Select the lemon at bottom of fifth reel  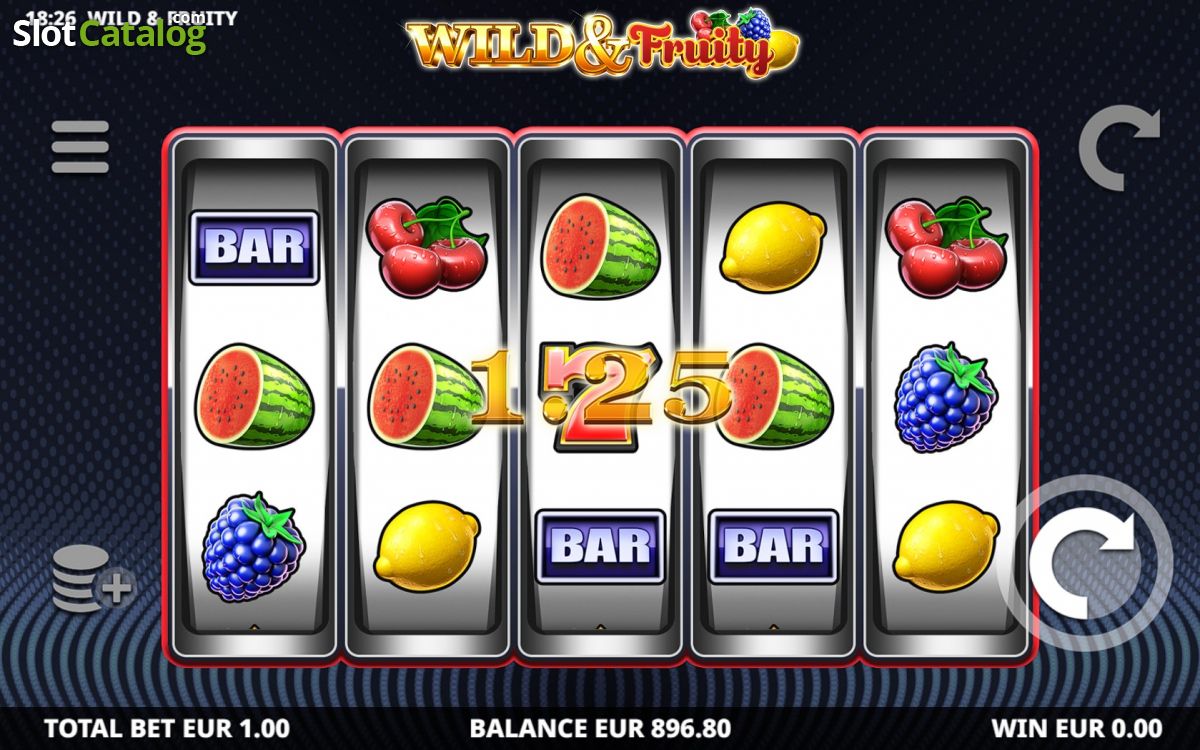click(946, 546)
